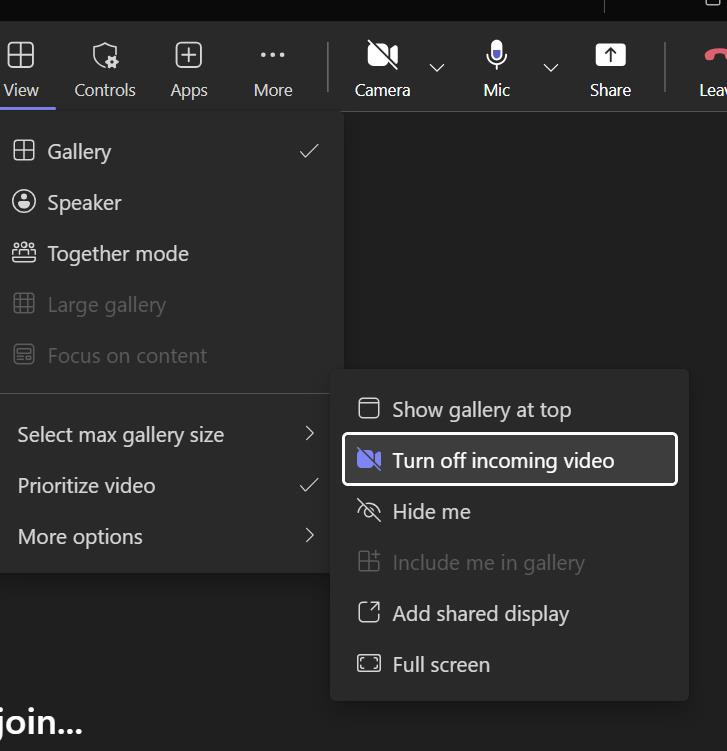Click the Include me in gallery icon
Image resolution: width=727 pixels, height=751 pixels.
point(369,560)
